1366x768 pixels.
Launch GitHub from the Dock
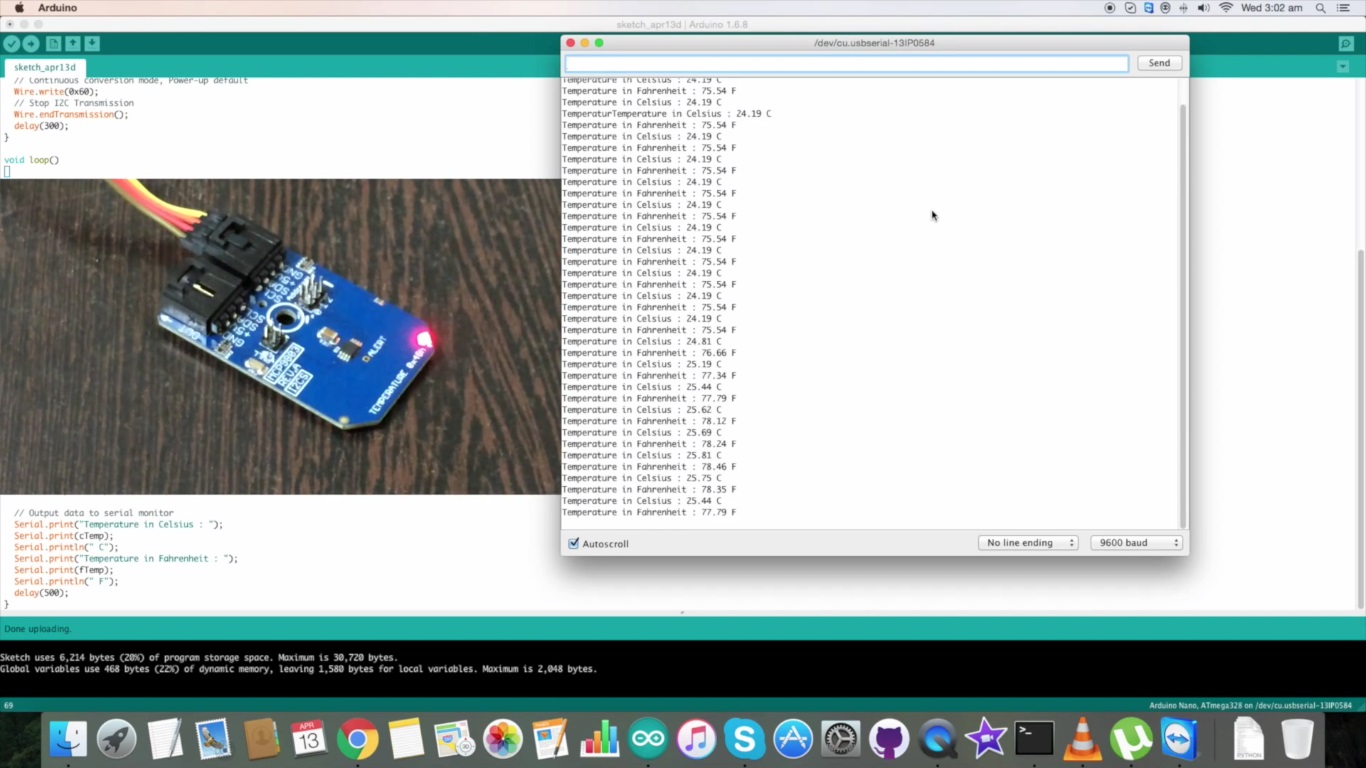point(889,740)
